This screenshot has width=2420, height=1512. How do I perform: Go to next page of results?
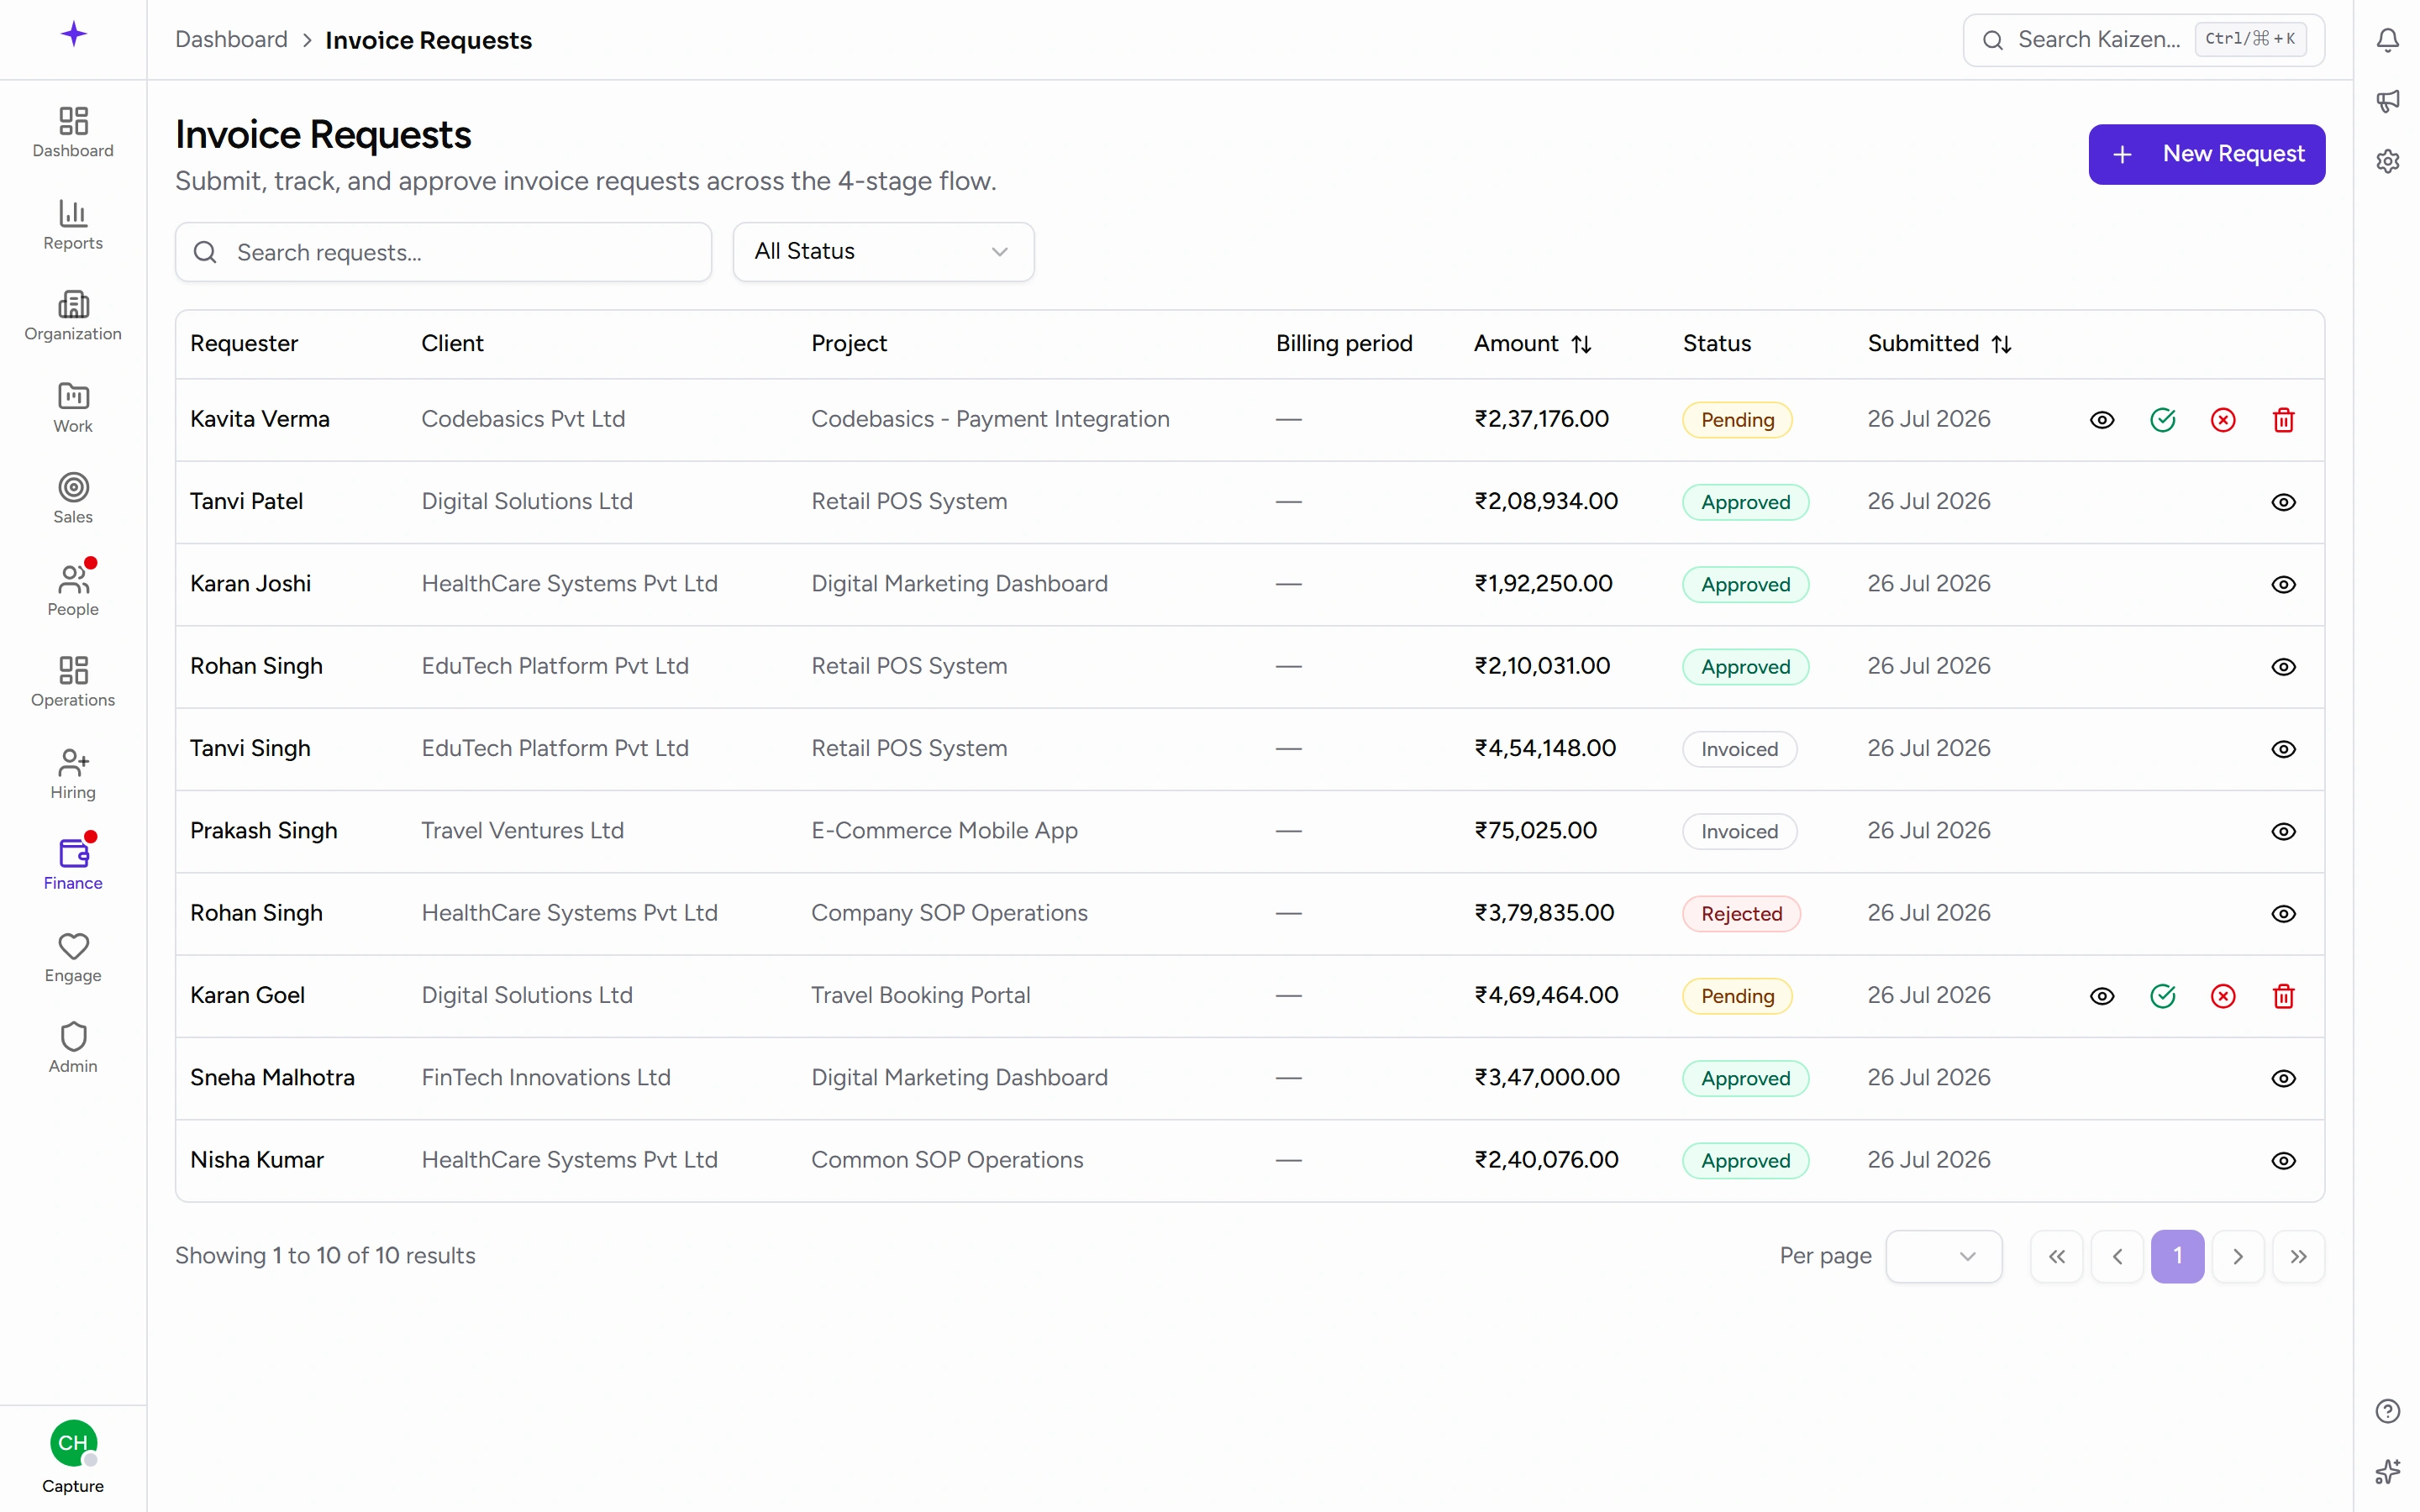(2238, 1256)
